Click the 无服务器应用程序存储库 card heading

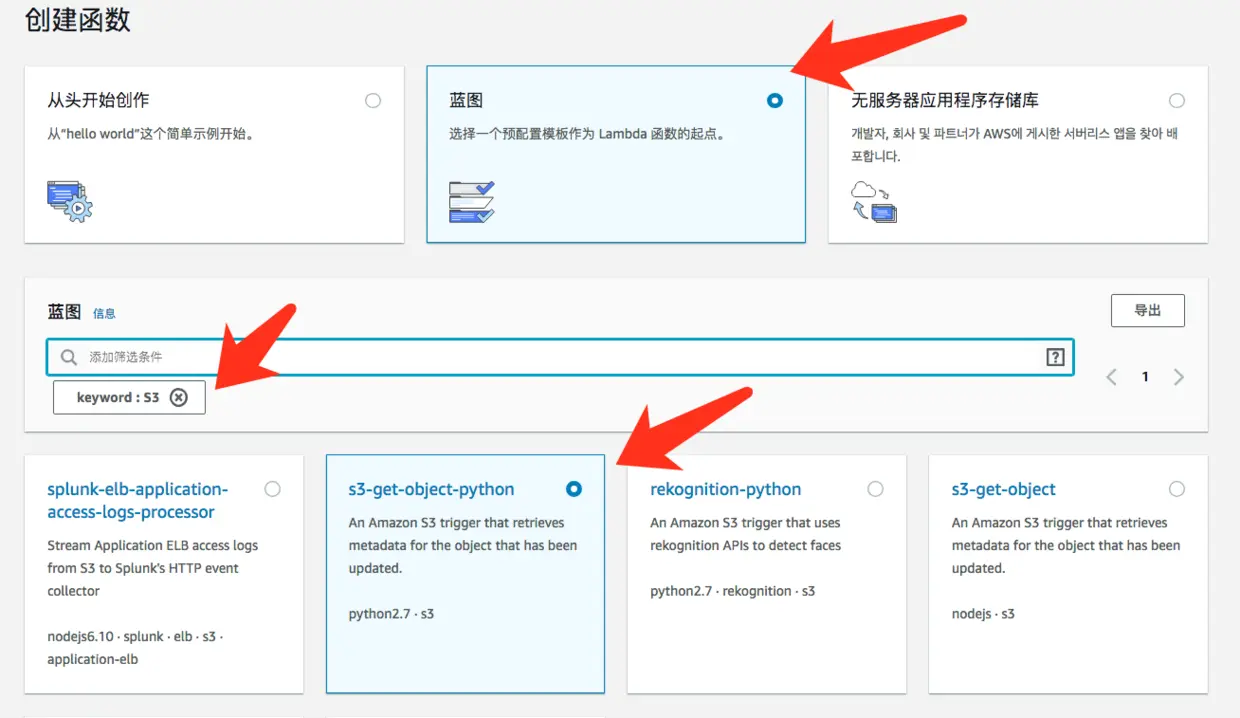(x=944, y=100)
